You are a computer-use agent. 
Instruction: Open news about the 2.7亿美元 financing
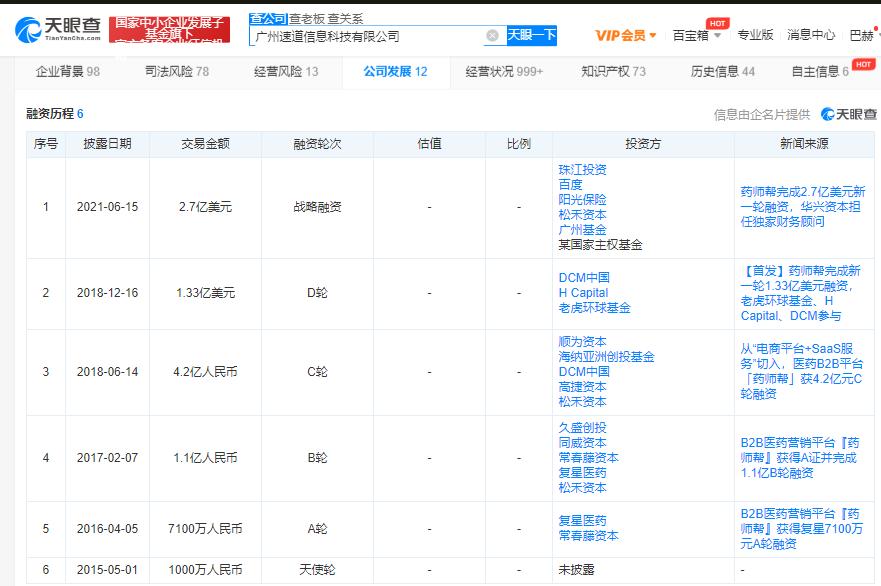(x=802, y=207)
